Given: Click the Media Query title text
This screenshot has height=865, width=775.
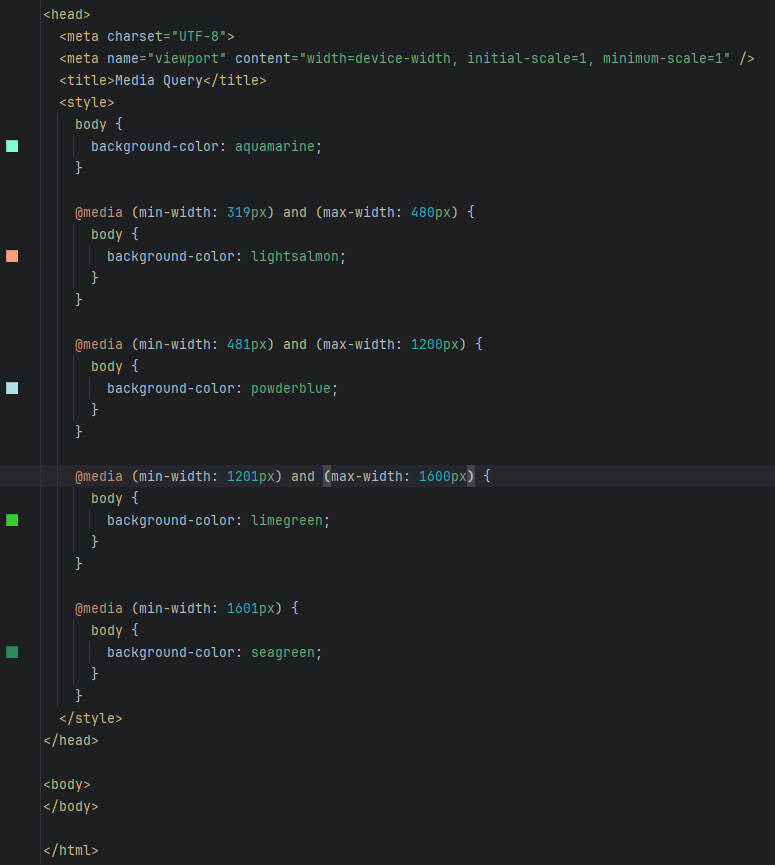Looking at the screenshot, I should pos(159,81).
